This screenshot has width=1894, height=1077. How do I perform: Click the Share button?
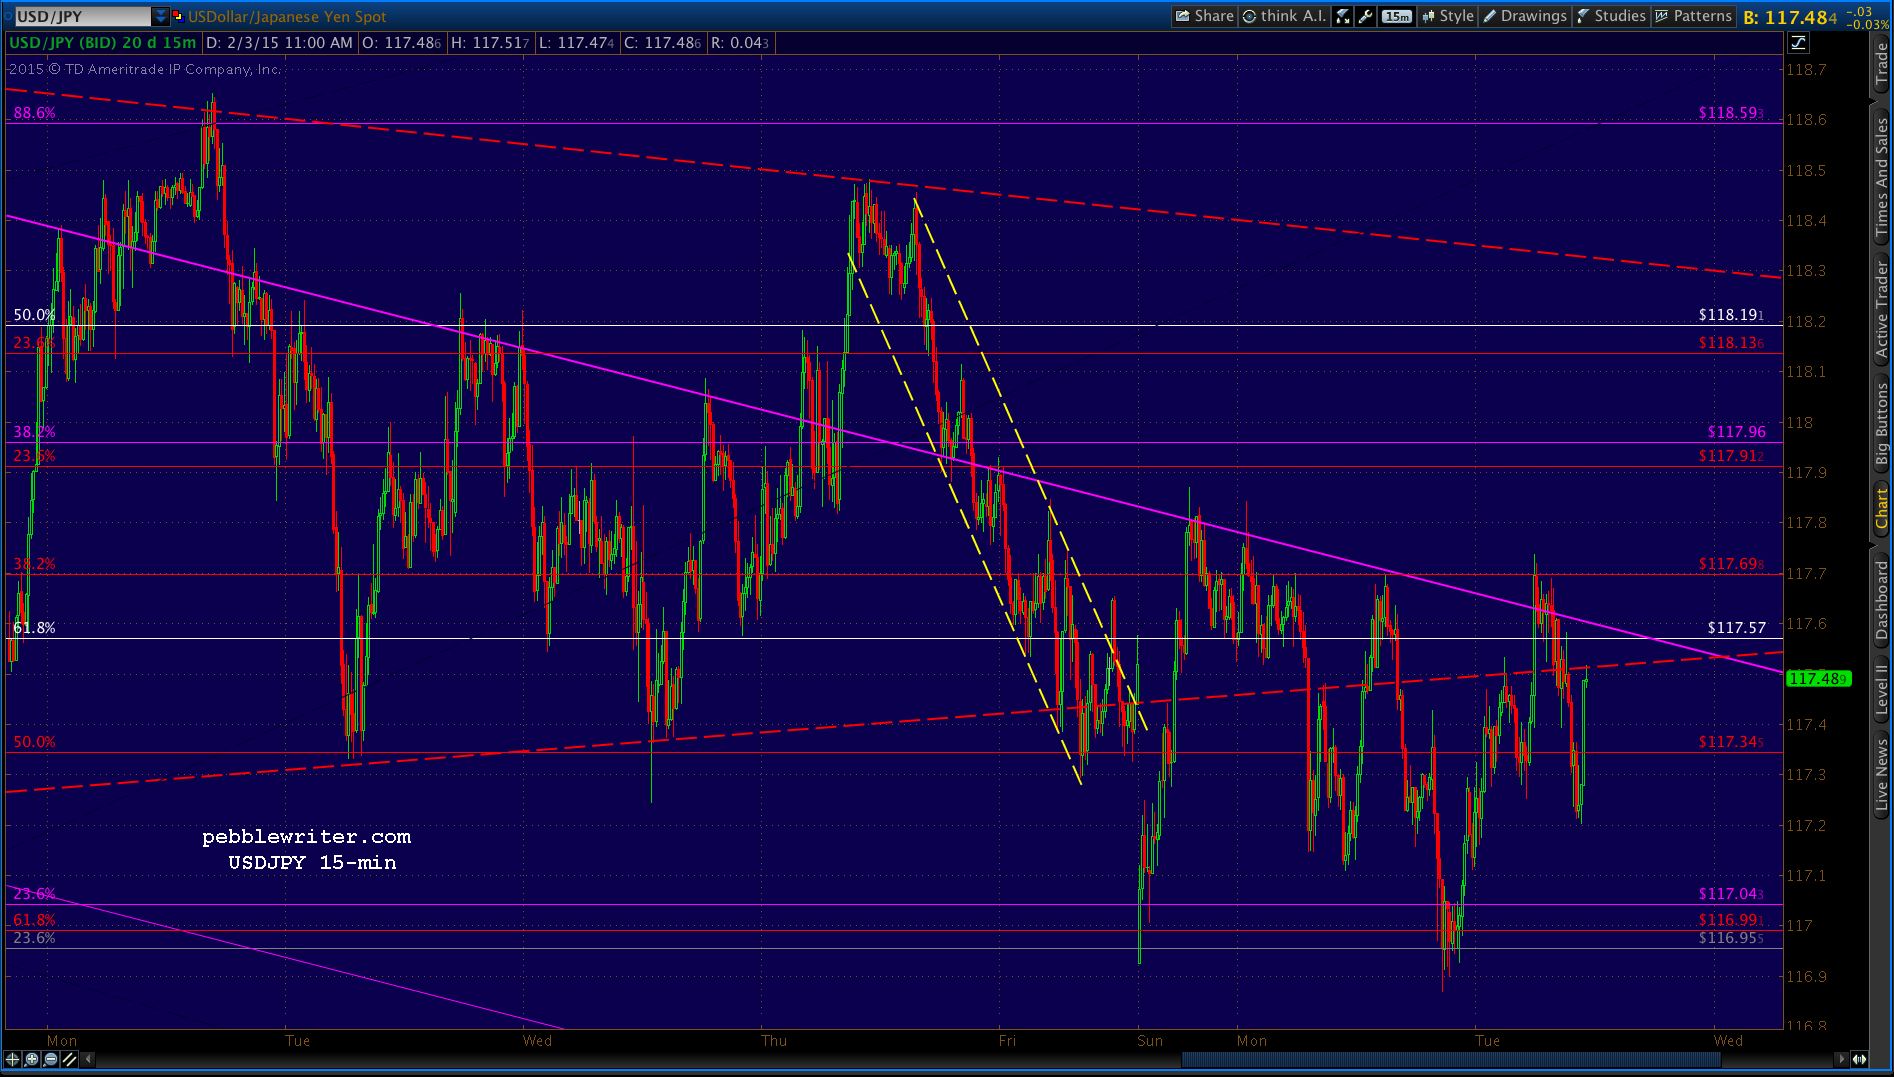[x=1205, y=16]
